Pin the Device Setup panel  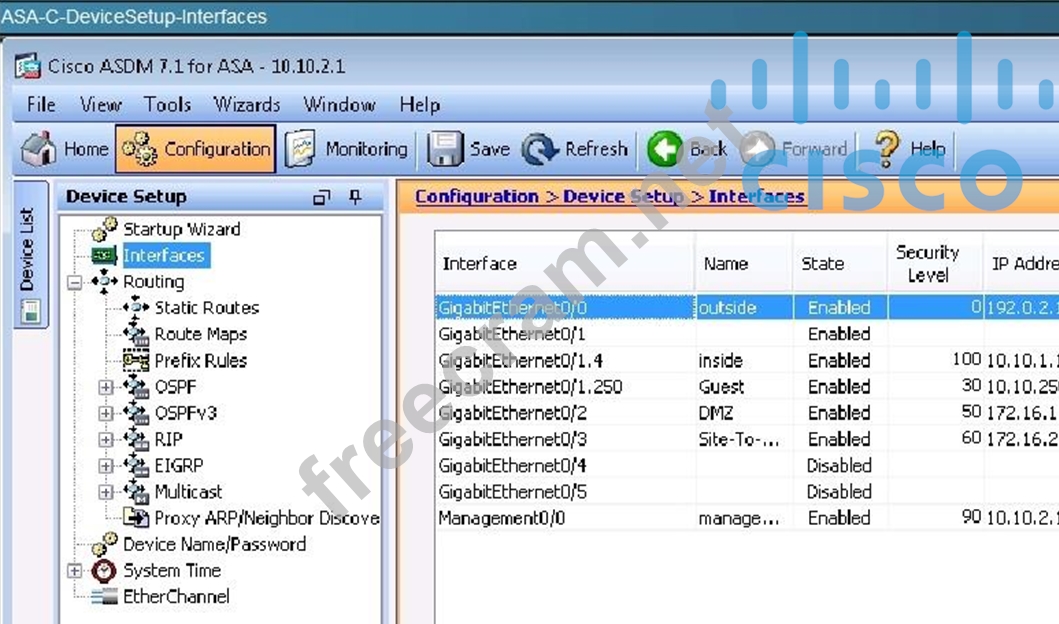click(x=355, y=197)
